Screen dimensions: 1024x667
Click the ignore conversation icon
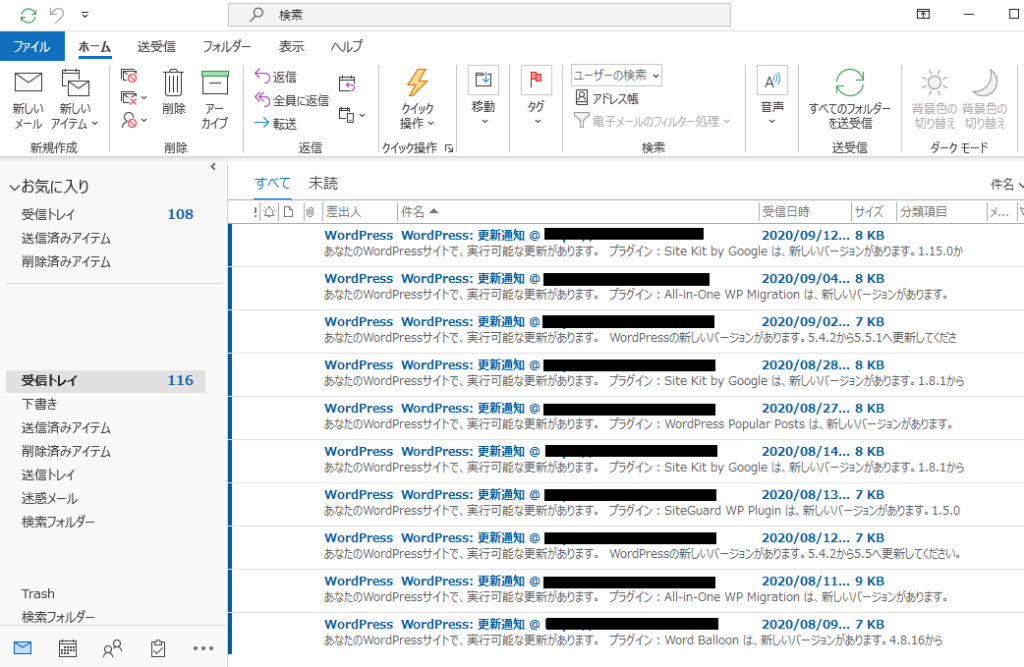[129, 76]
